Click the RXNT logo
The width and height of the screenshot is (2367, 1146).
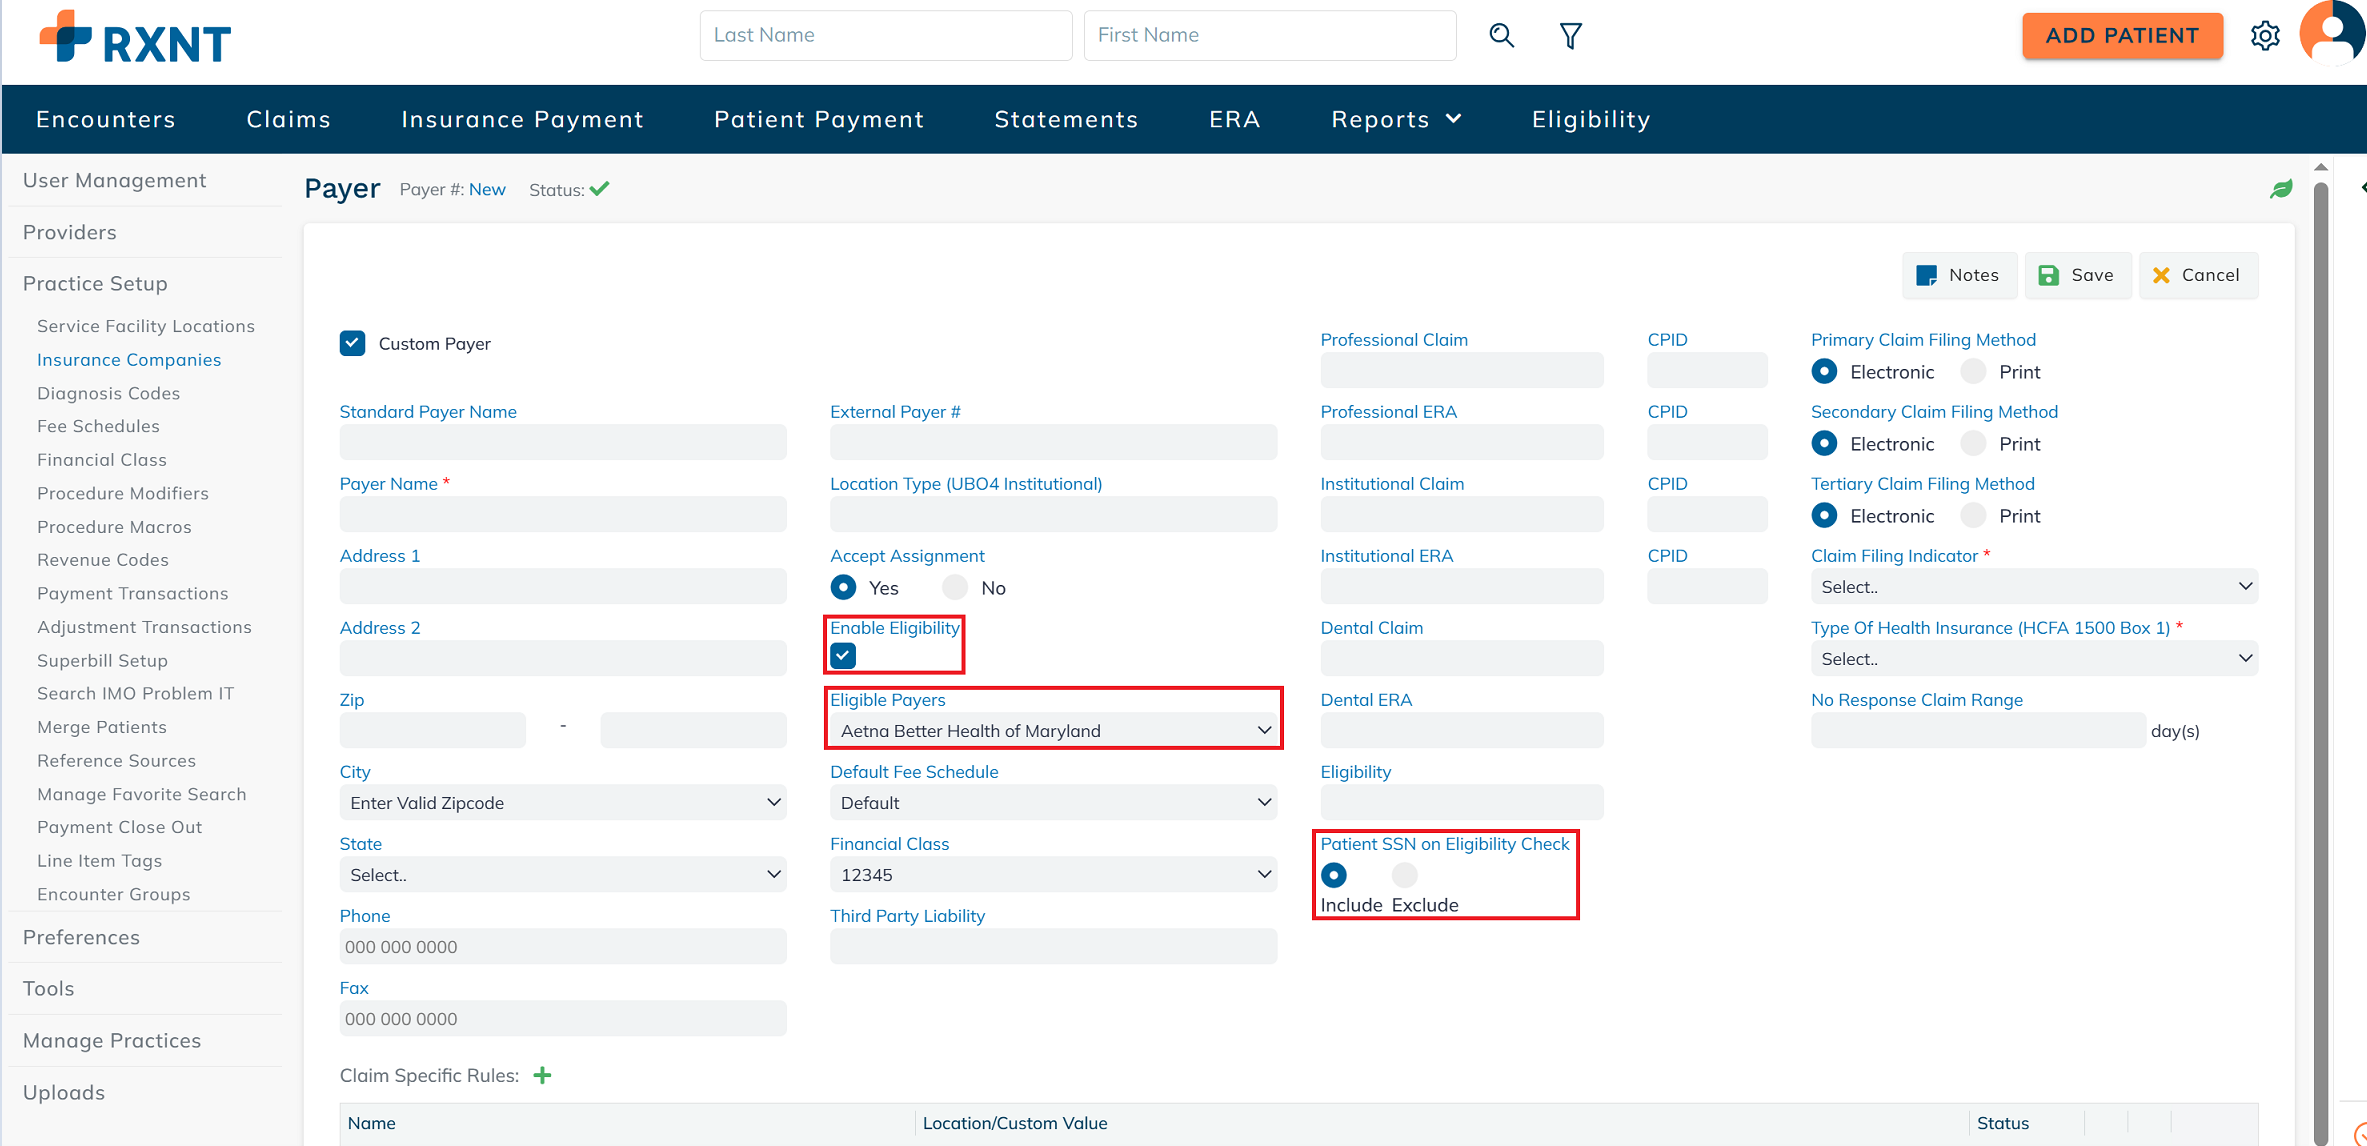pyautogui.click(x=135, y=38)
